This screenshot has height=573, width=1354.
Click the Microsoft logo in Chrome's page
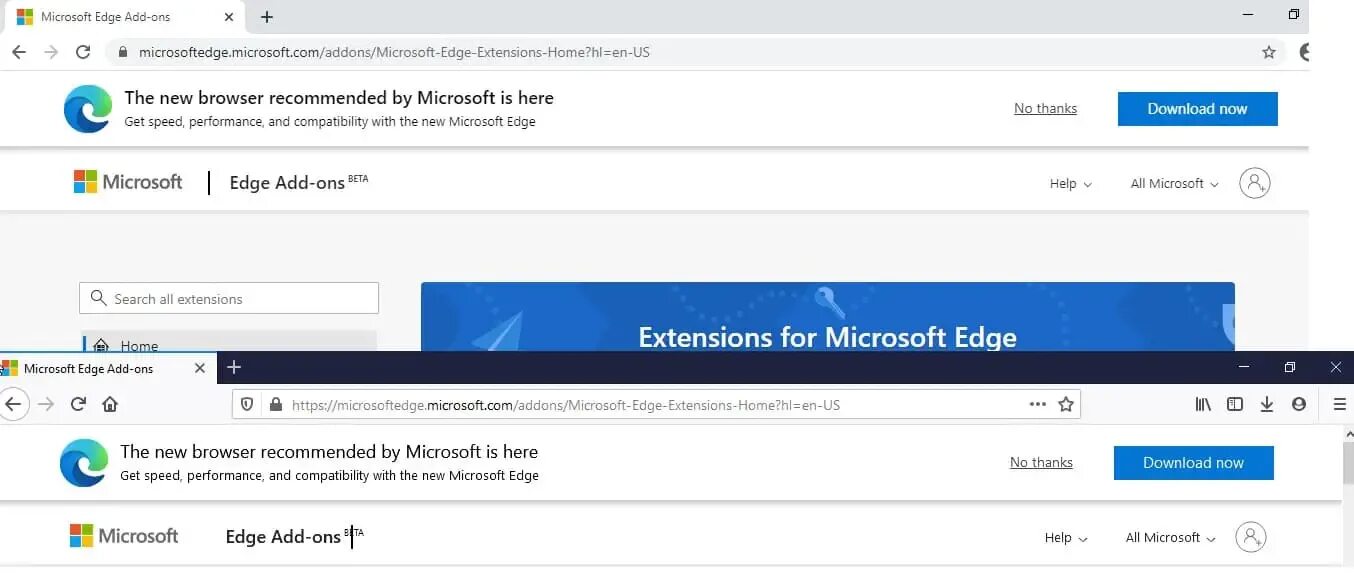(128, 182)
